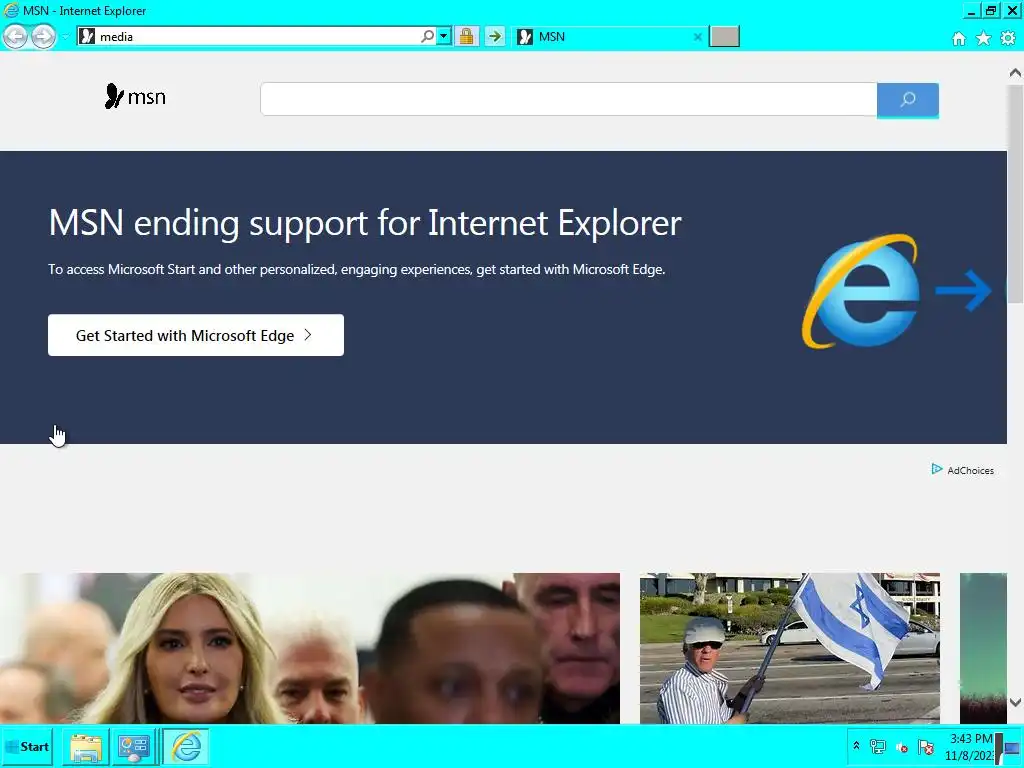Open the news story showing man waving flag
The image size is (1024, 768).
[x=790, y=648]
